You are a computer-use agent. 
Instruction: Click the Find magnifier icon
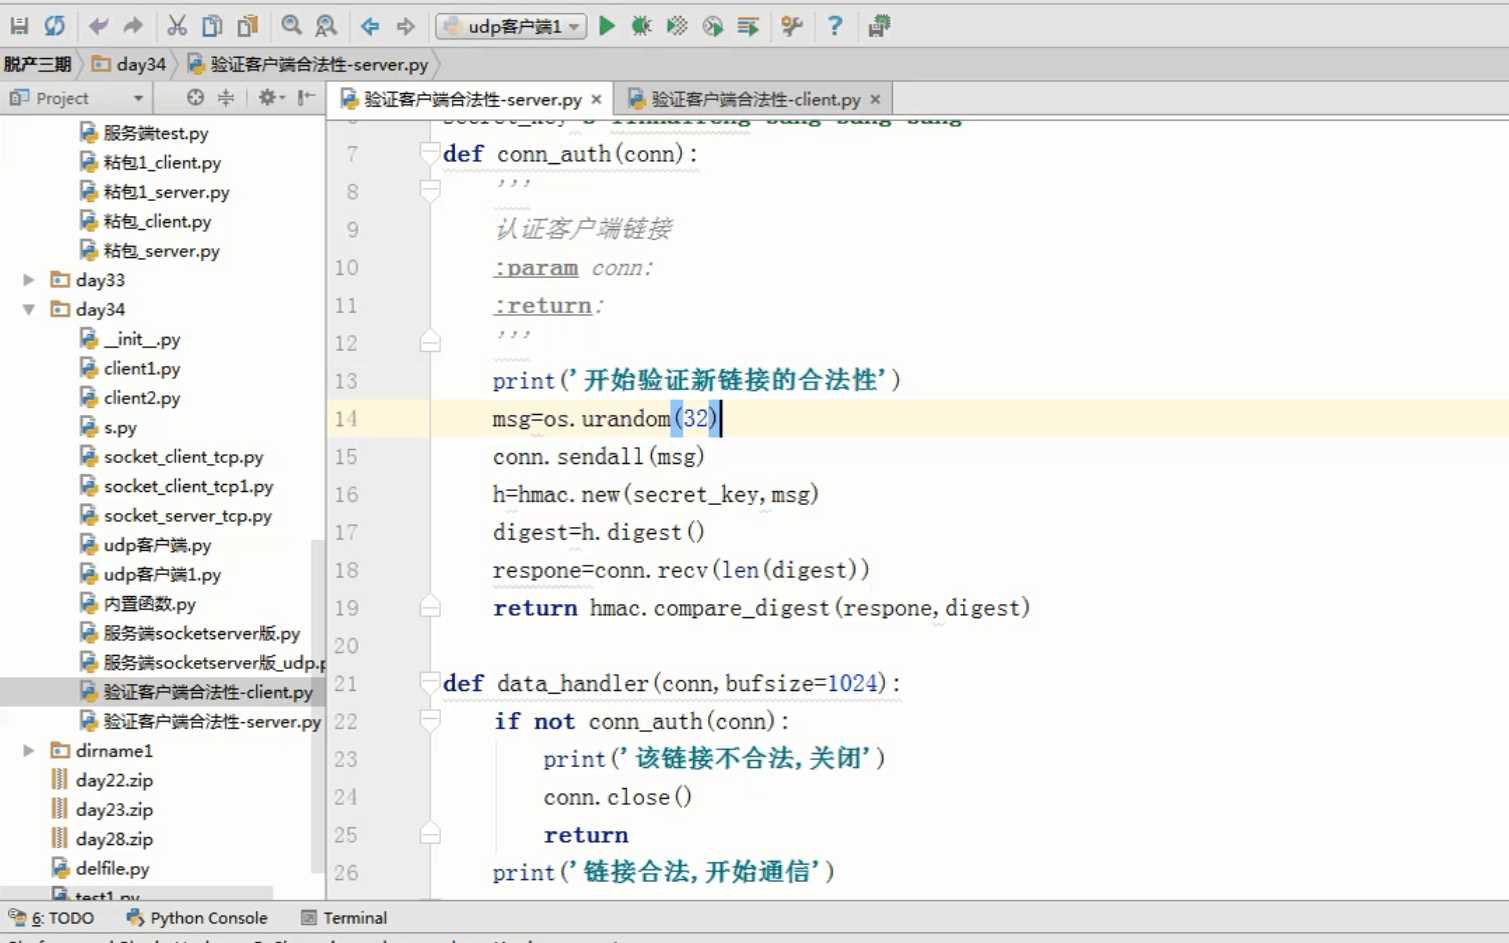click(x=291, y=26)
